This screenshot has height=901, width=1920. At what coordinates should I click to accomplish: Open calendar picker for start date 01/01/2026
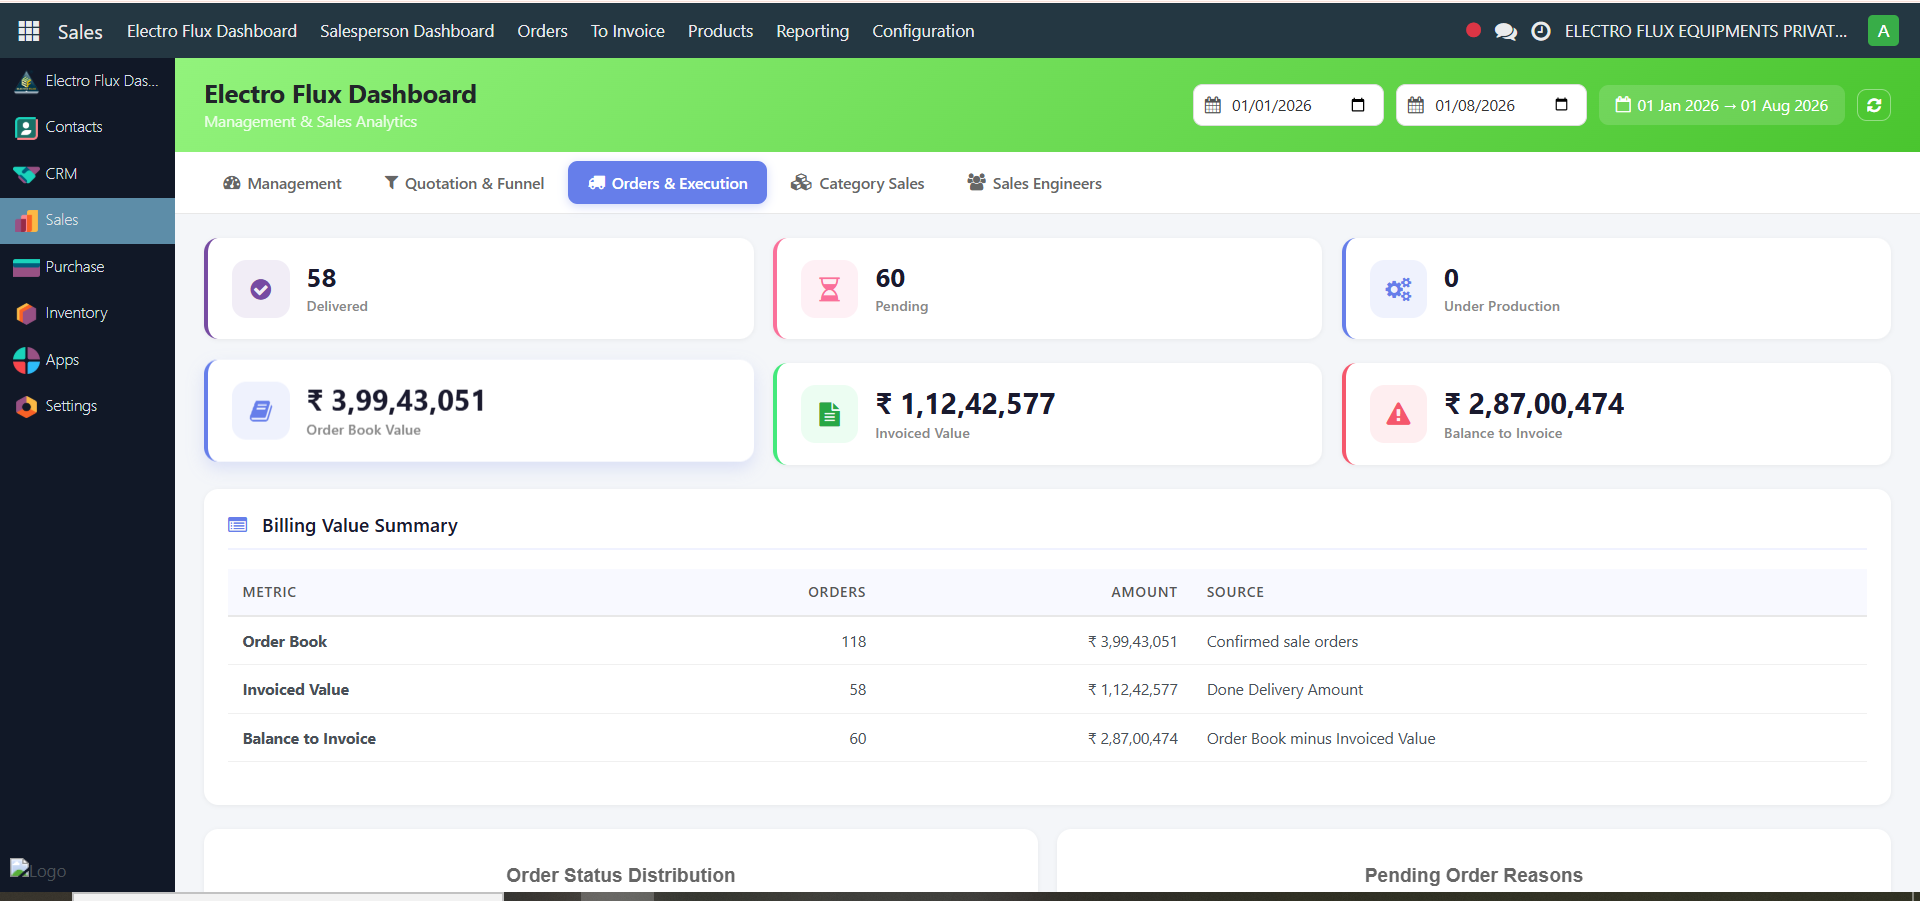1358,105
